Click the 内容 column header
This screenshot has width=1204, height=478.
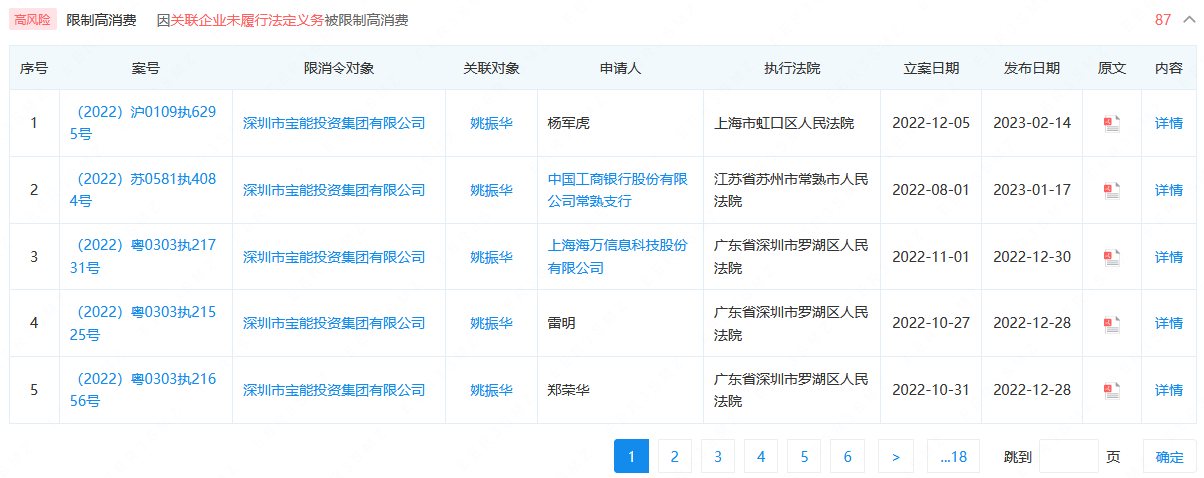[x=1168, y=68]
